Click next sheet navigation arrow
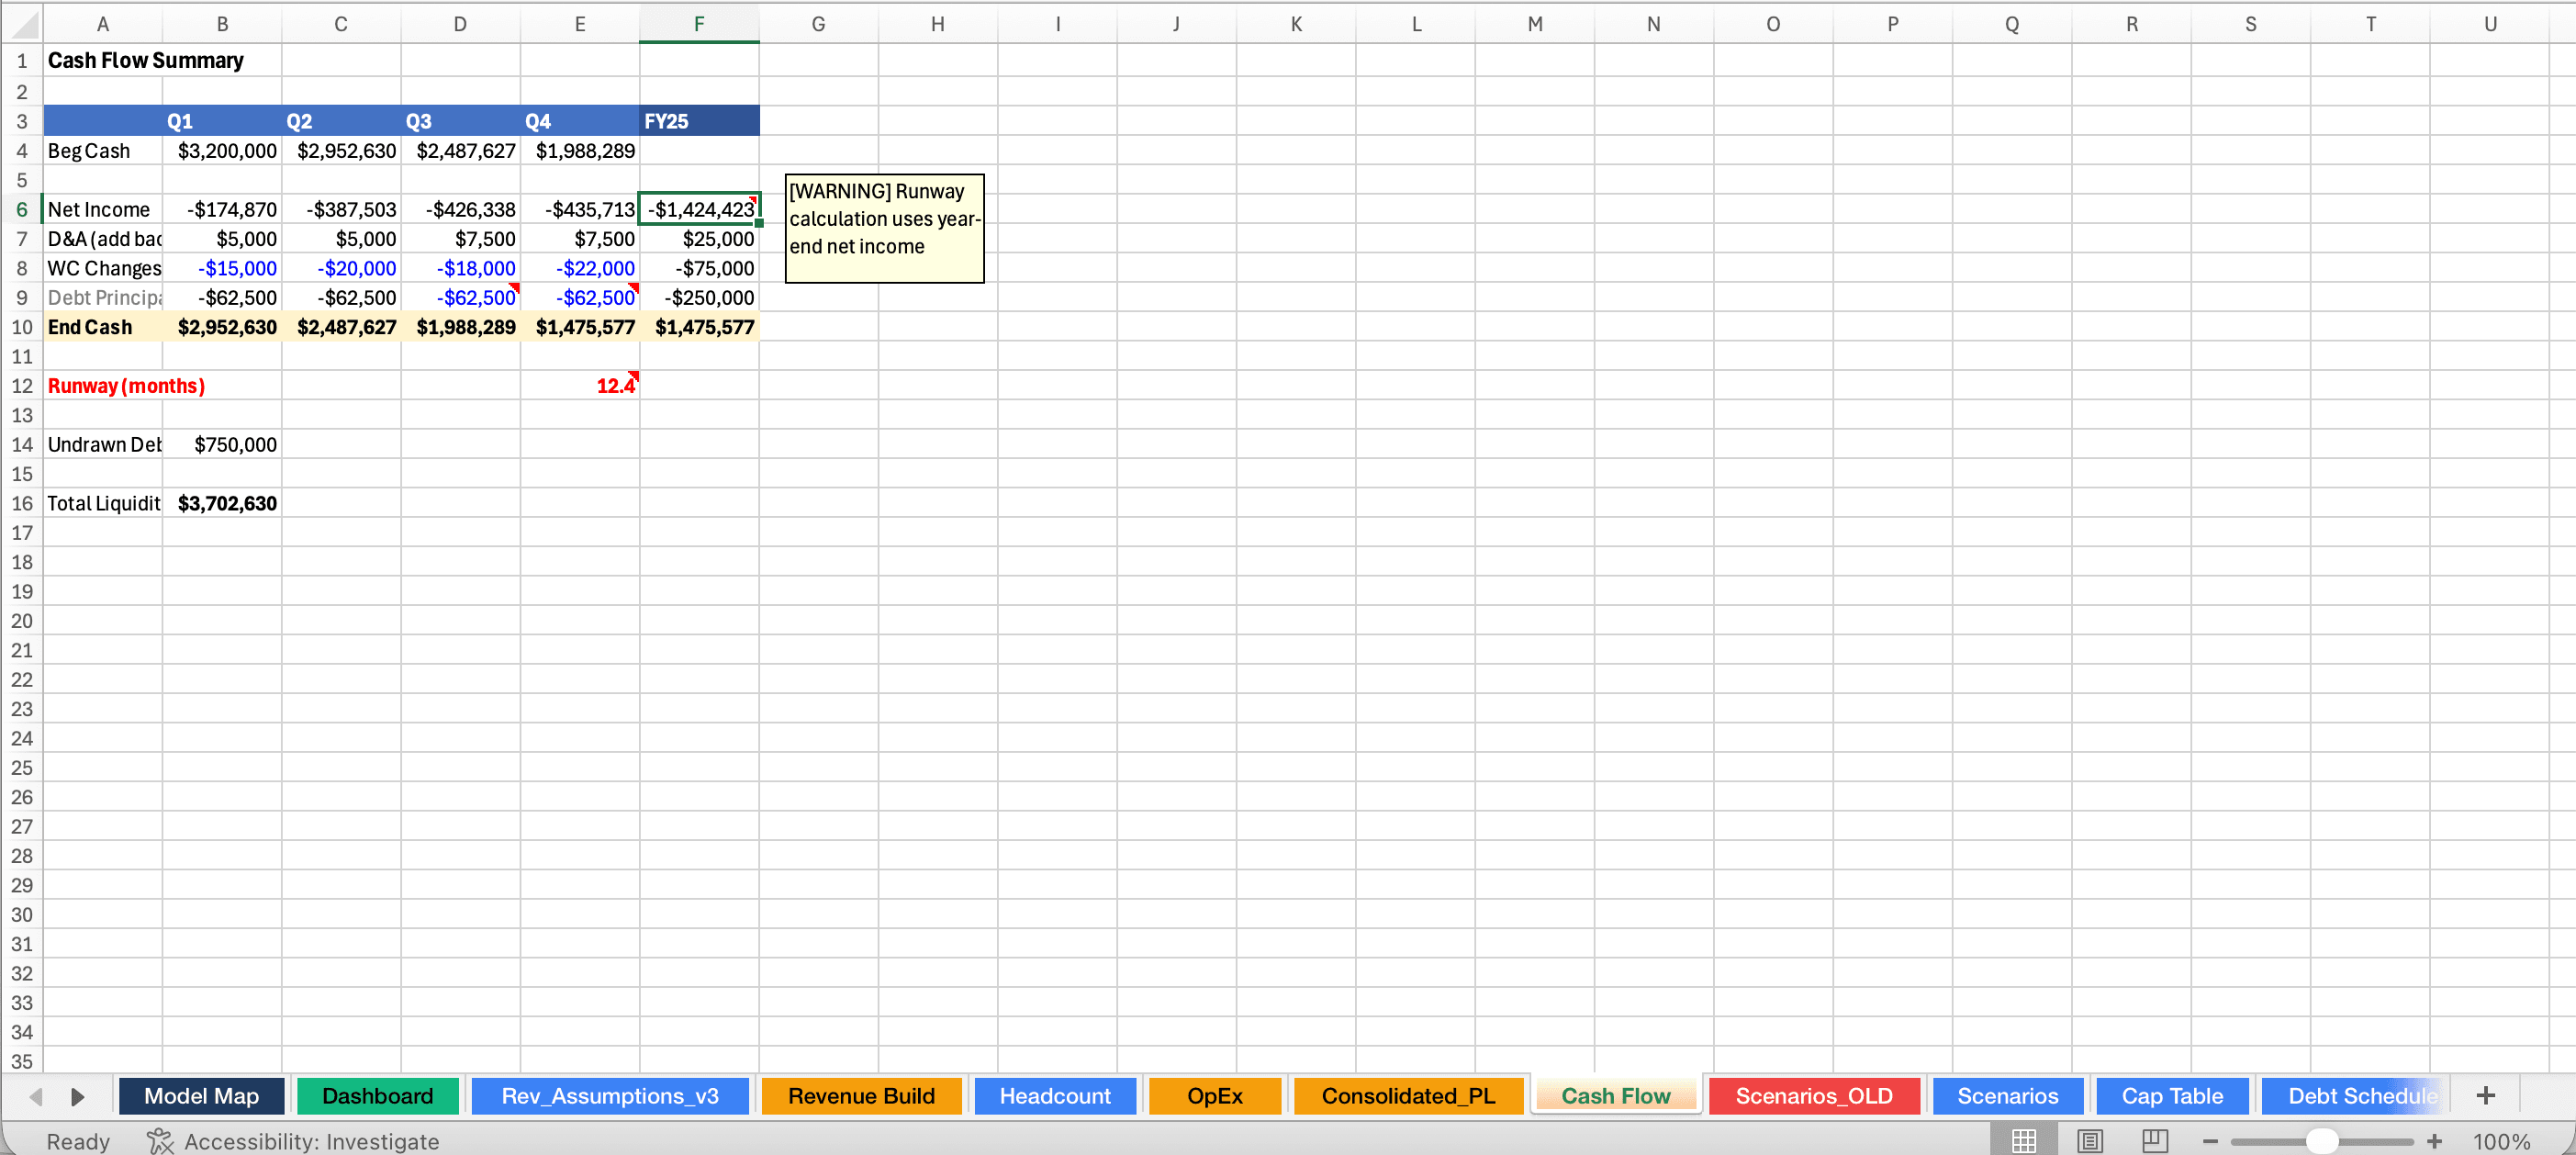Screen dimensions: 2576x1155 coord(79,1096)
